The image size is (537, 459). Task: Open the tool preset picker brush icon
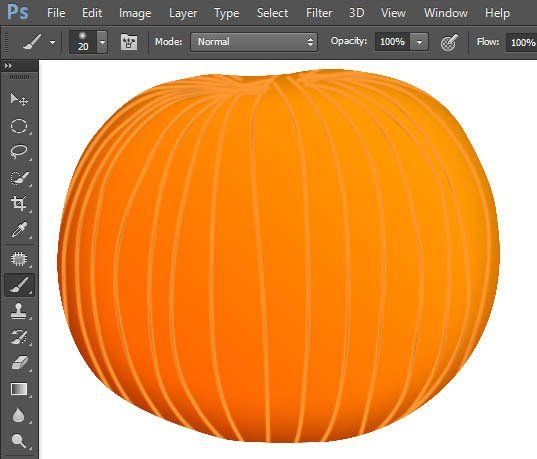pos(32,42)
